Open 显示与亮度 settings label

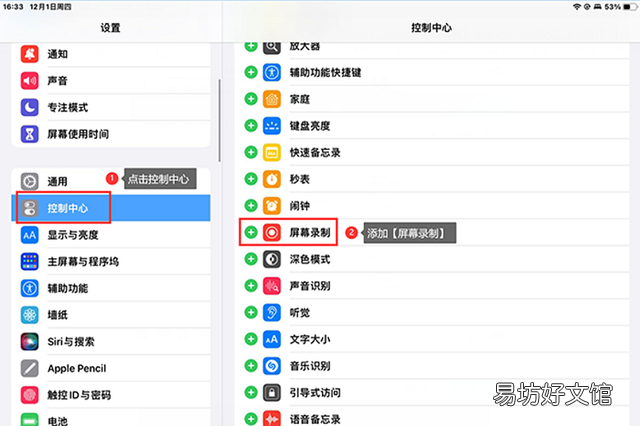point(73,235)
